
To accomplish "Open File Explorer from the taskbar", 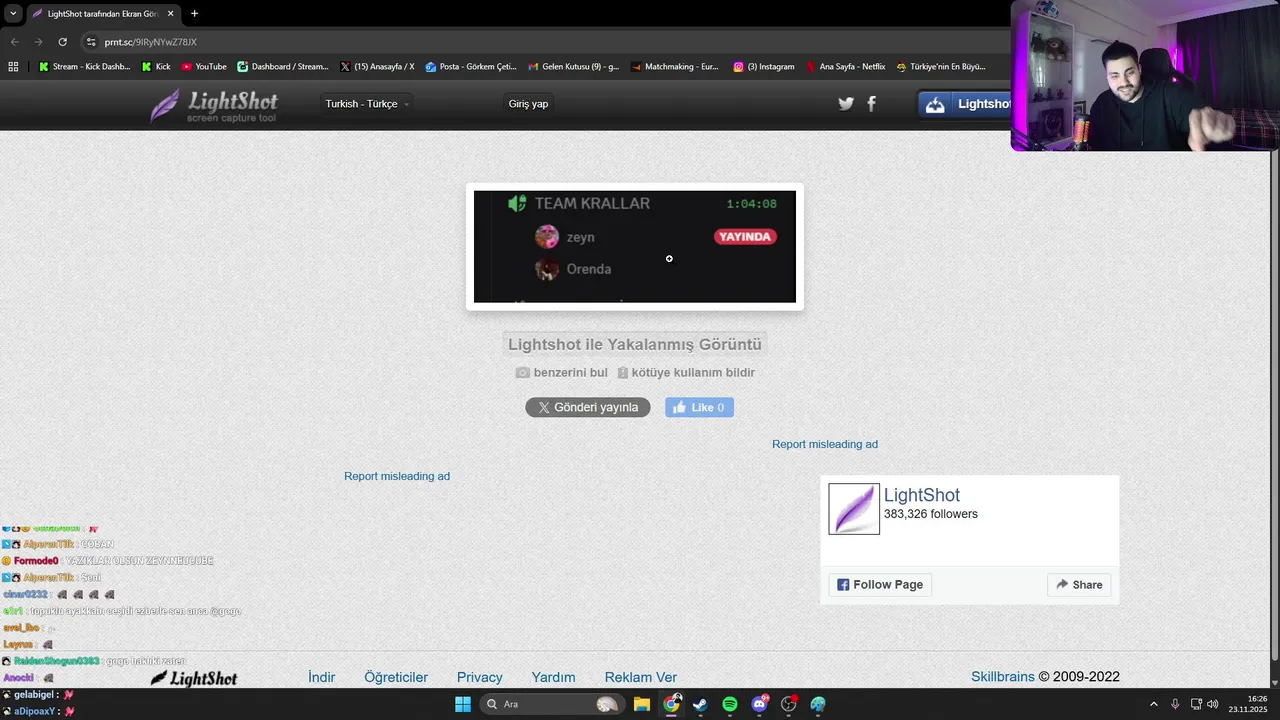I will click(x=642, y=704).
